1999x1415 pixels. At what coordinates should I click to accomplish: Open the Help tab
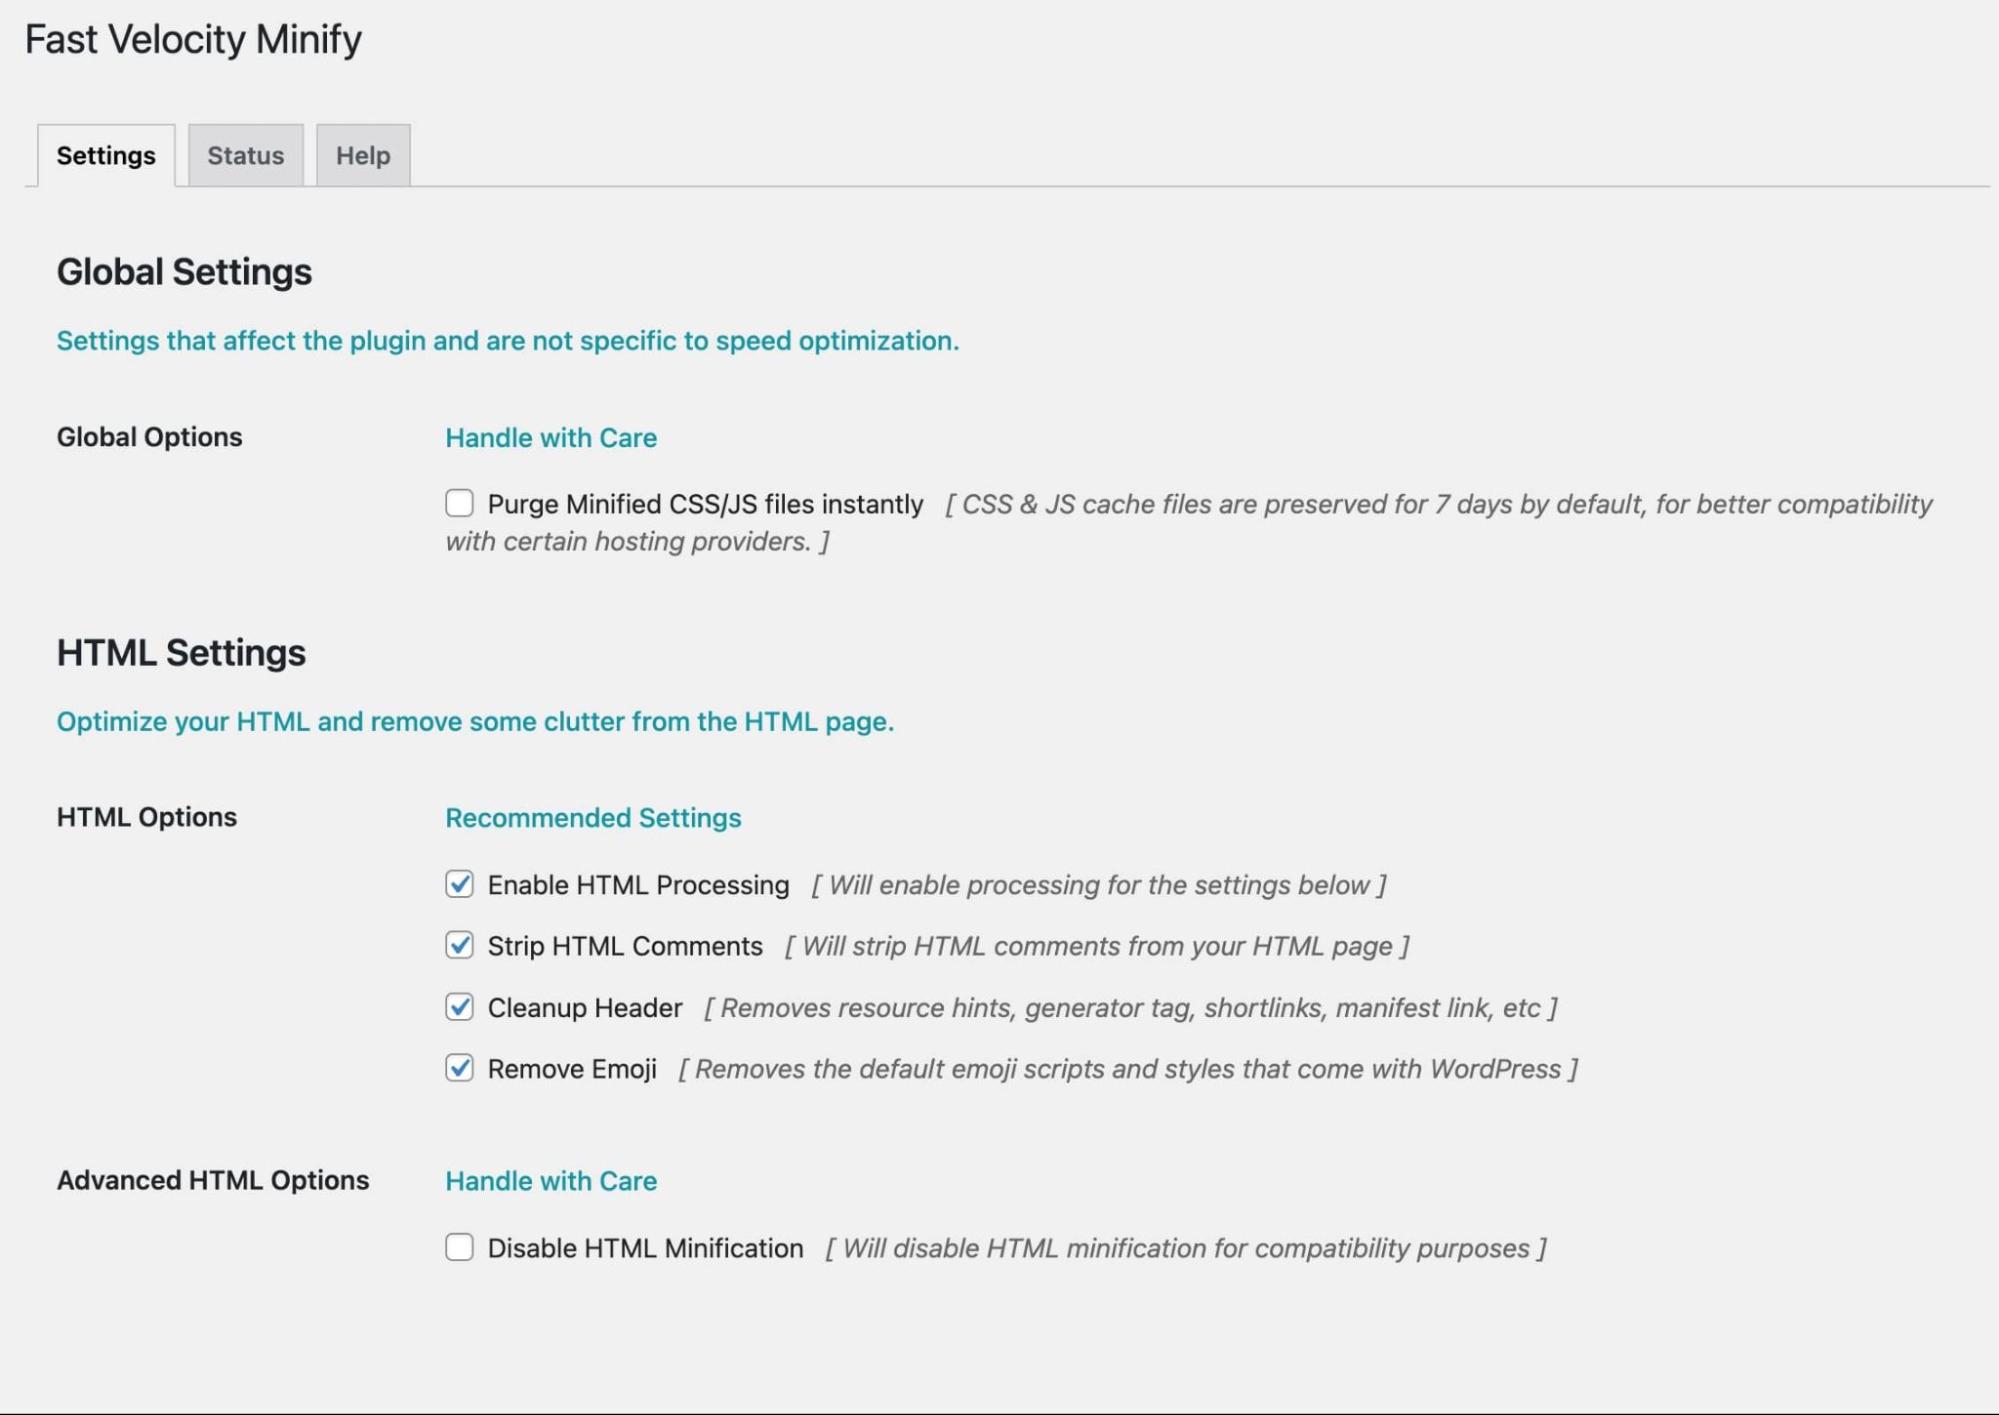(362, 155)
